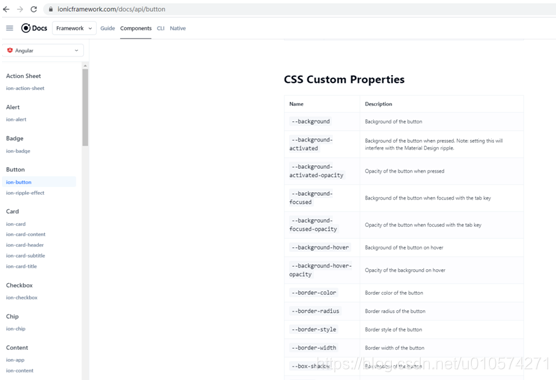Open the Framework dropdown
Viewport: 558px width, 382px height.
tap(74, 28)
